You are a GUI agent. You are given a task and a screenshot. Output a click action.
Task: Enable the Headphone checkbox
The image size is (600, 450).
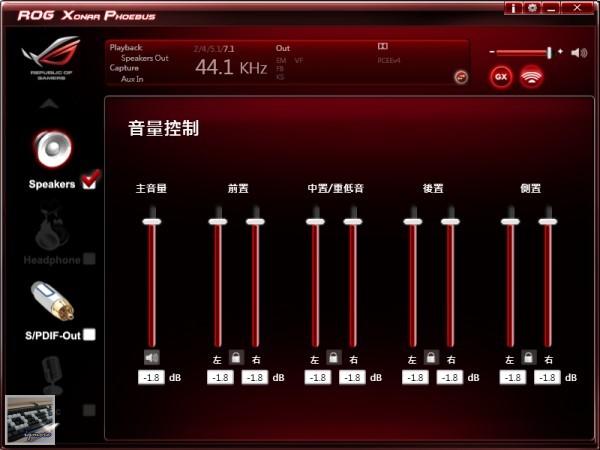click(90, 259)
